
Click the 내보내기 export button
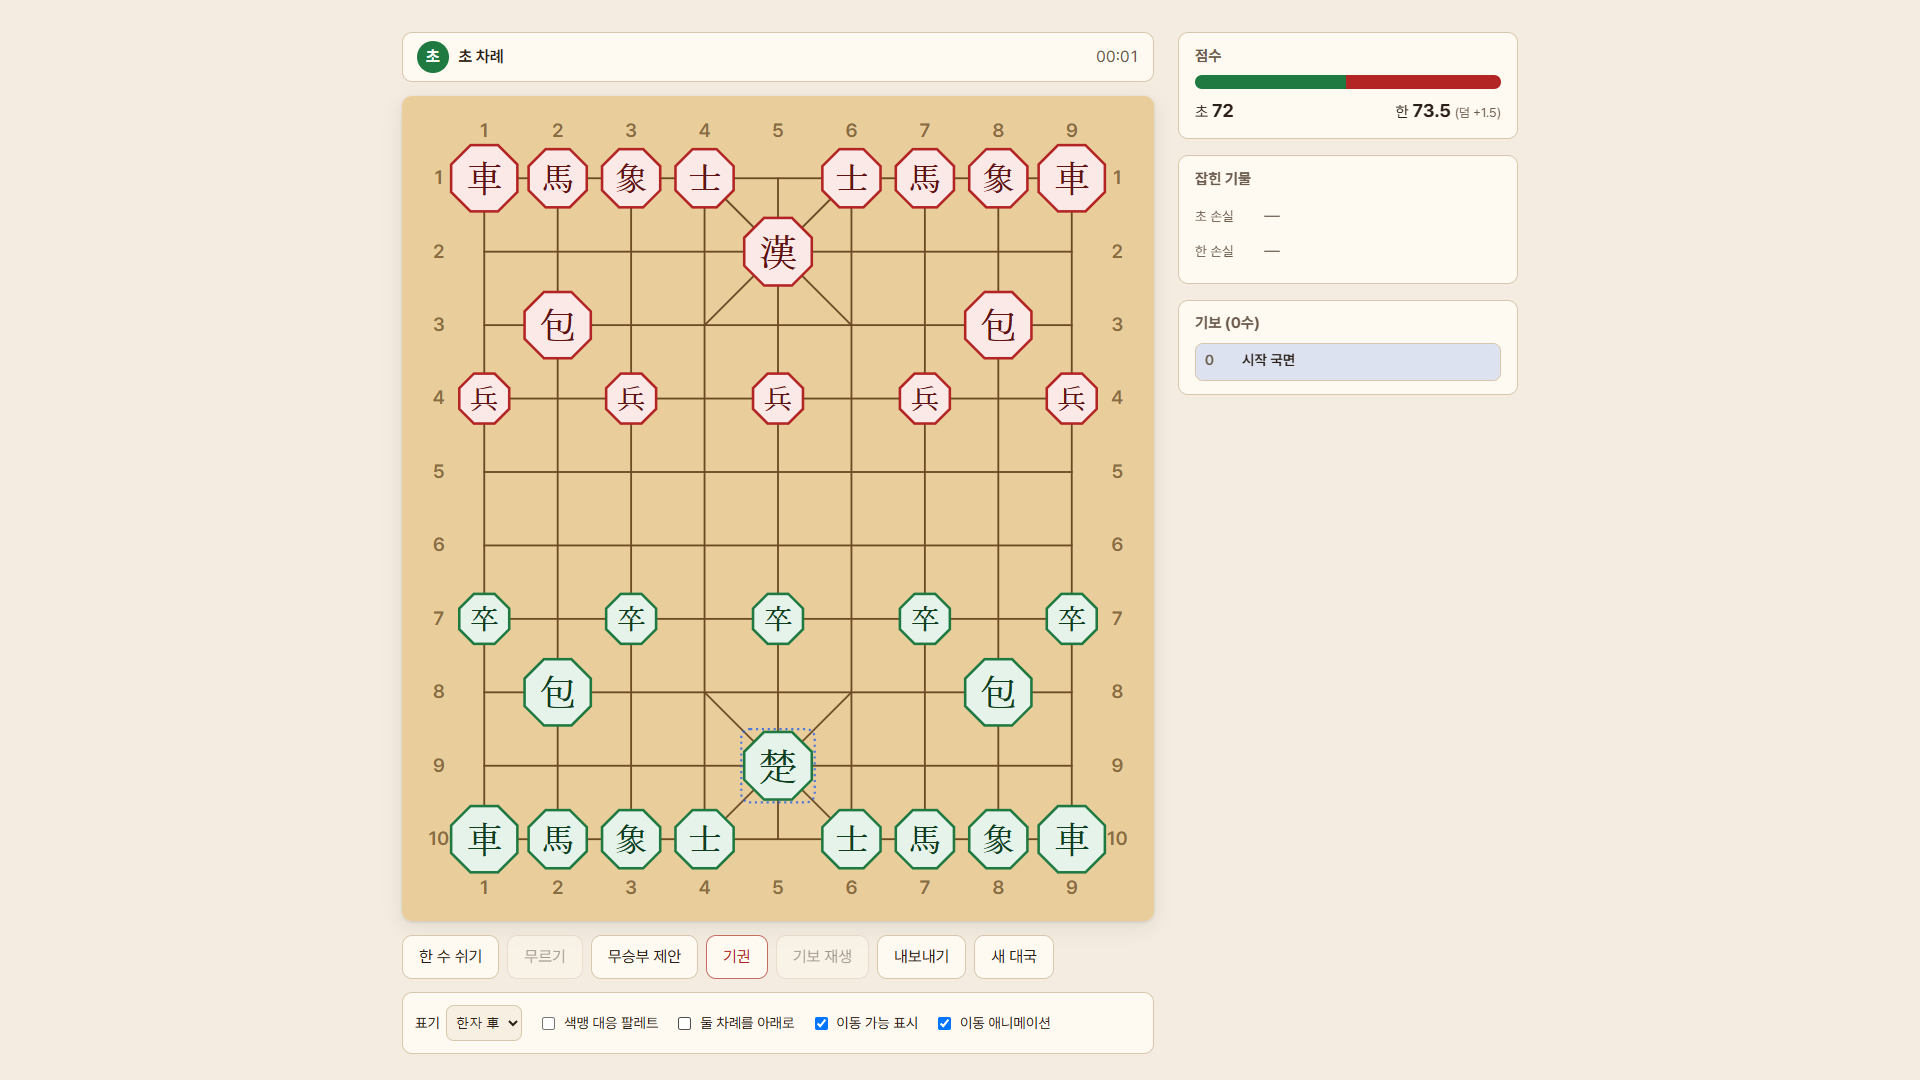(x=921, y=957)
